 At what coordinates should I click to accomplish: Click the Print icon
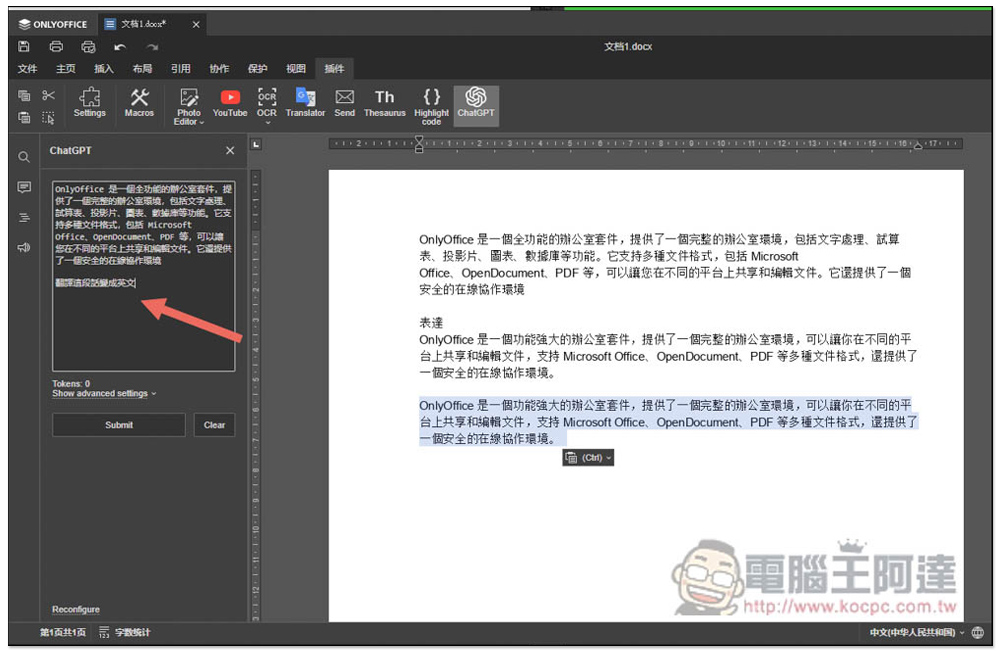pyautogui.click(x=56, y=46)
